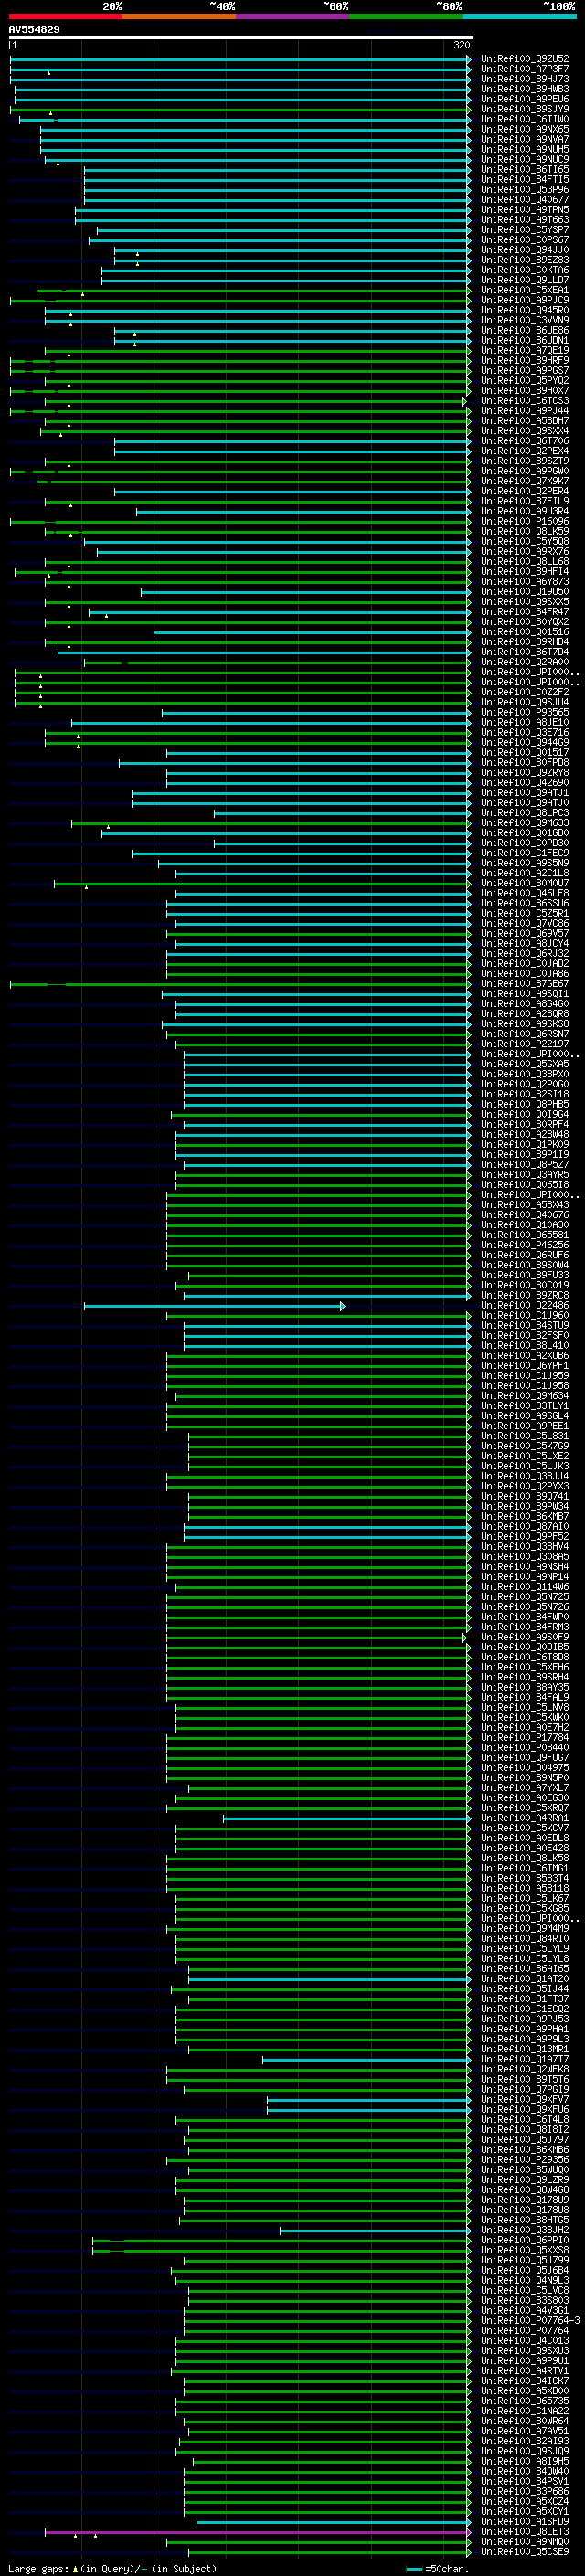Image resolution: width=585 pixels, height=2576 pixels.
Task: Select hit label UniRef100_Q1AT20
Action: point(525,1979)
